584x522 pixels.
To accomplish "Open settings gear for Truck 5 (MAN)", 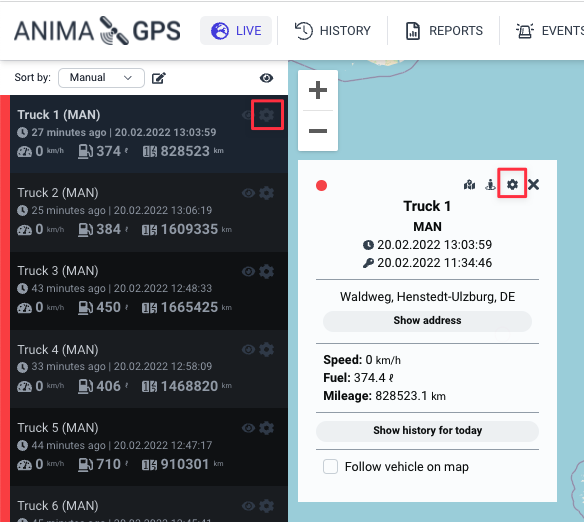I will pyautogui.click(x=267, y=428).
